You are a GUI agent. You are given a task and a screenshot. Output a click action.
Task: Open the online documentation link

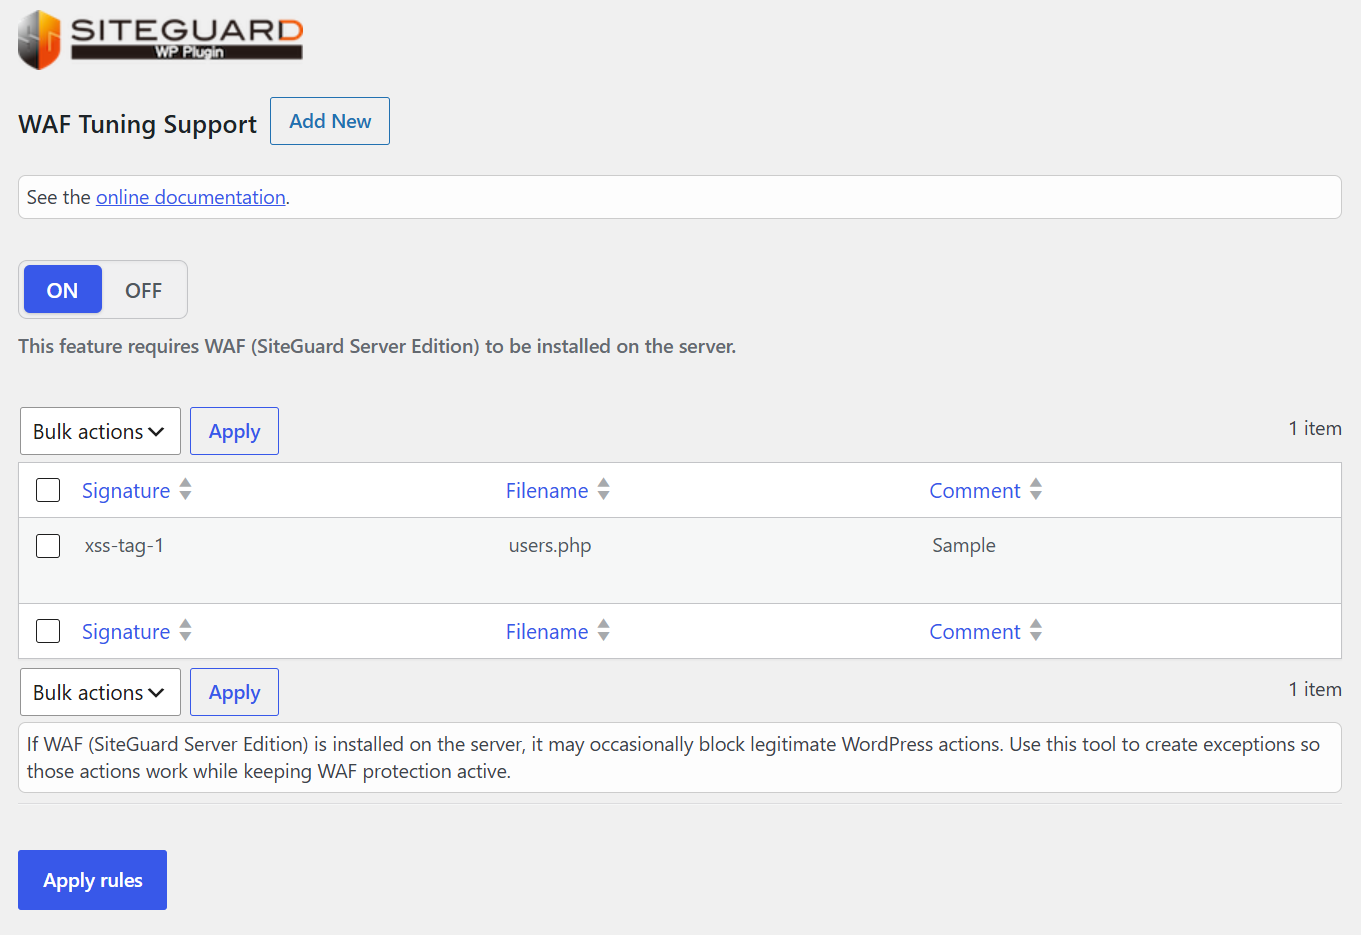(x=191, y=197)
